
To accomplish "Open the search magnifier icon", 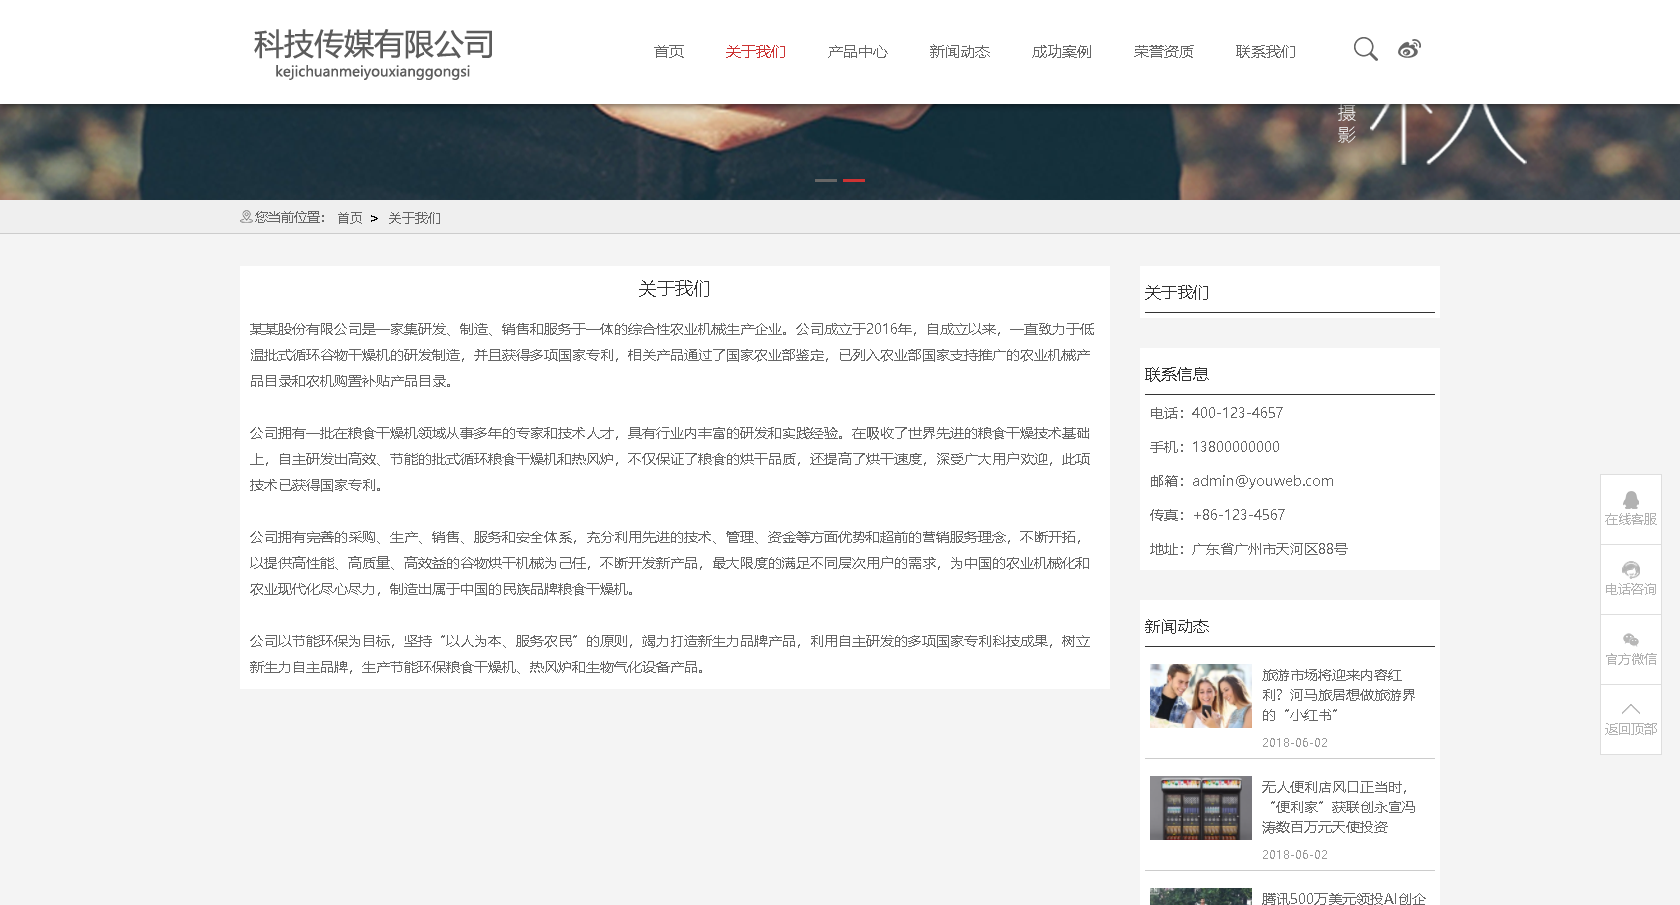I will coord(1365,49).
